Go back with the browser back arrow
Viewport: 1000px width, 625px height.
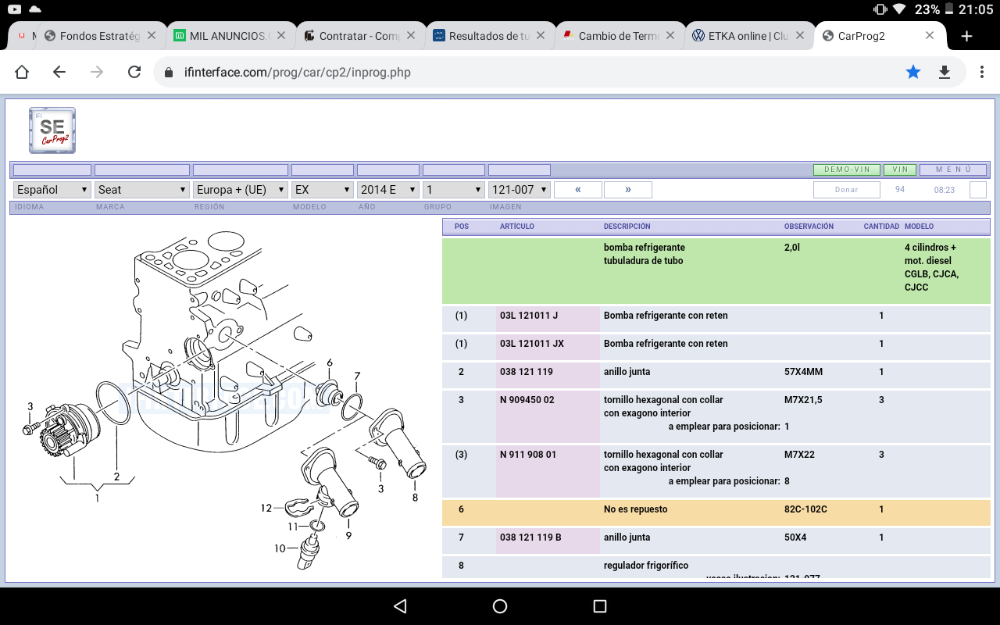59,72
